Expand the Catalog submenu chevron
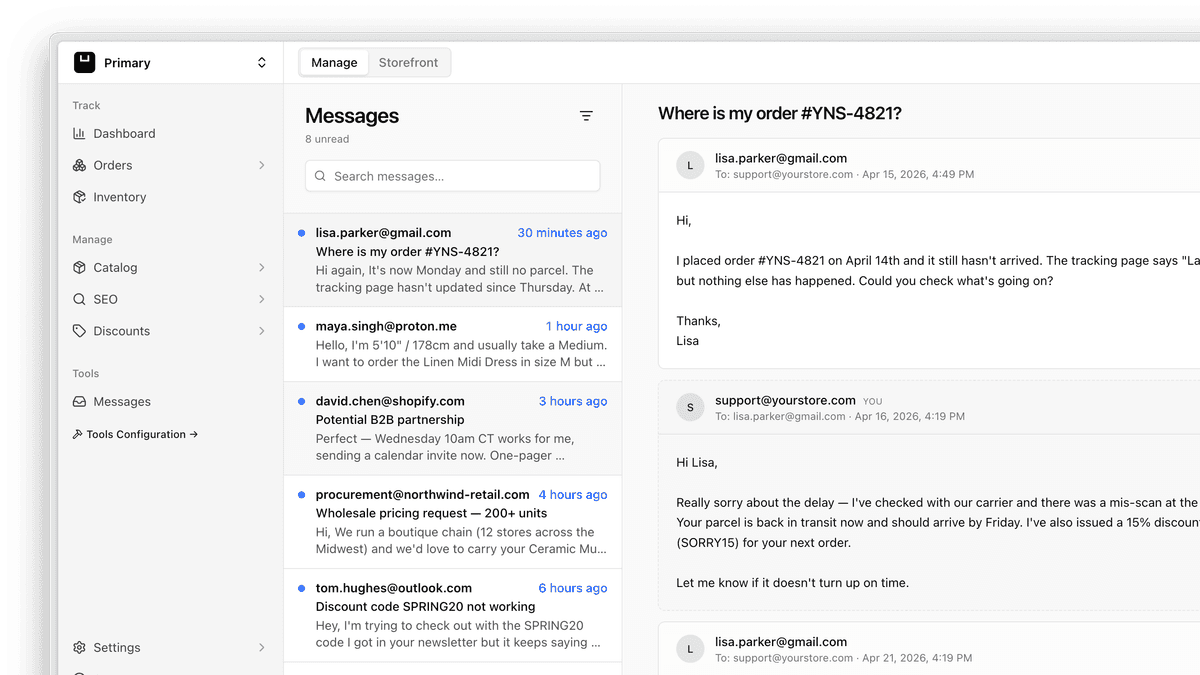Image resolution: width=1200 pixels, height=675 pixels. click(x=261, y=268)
